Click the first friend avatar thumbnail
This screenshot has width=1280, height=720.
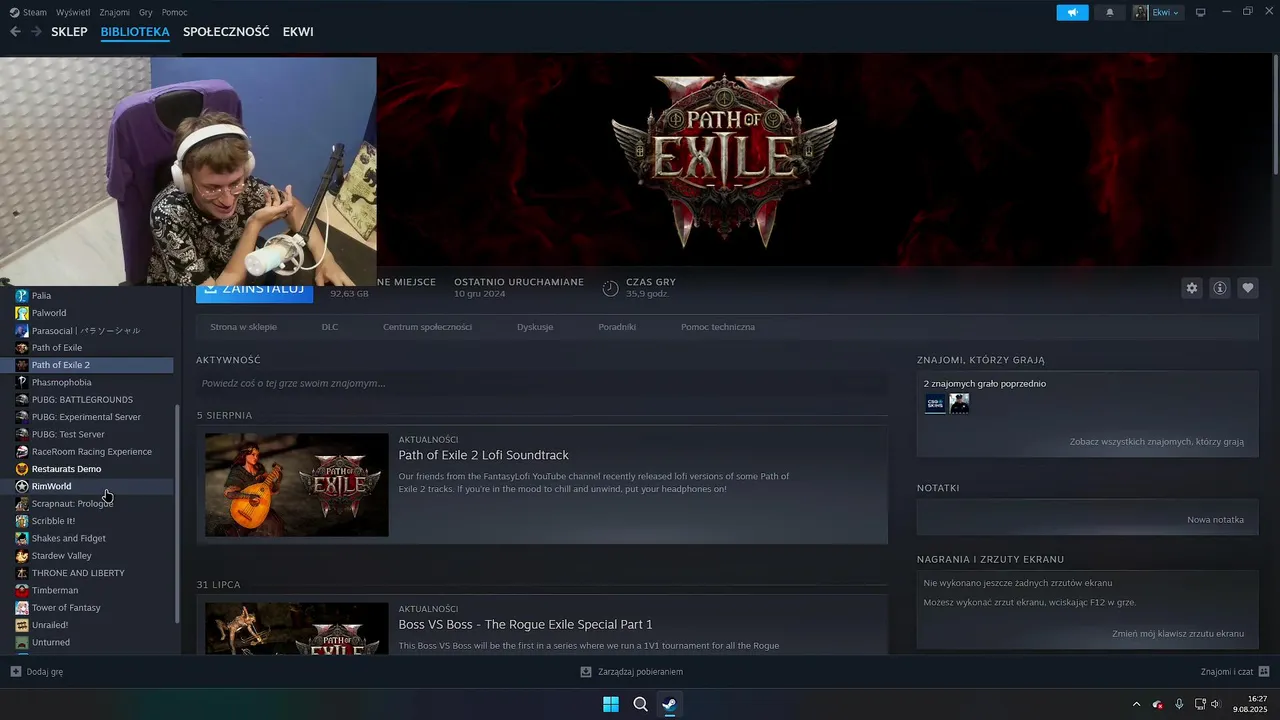tap(935, 404)
